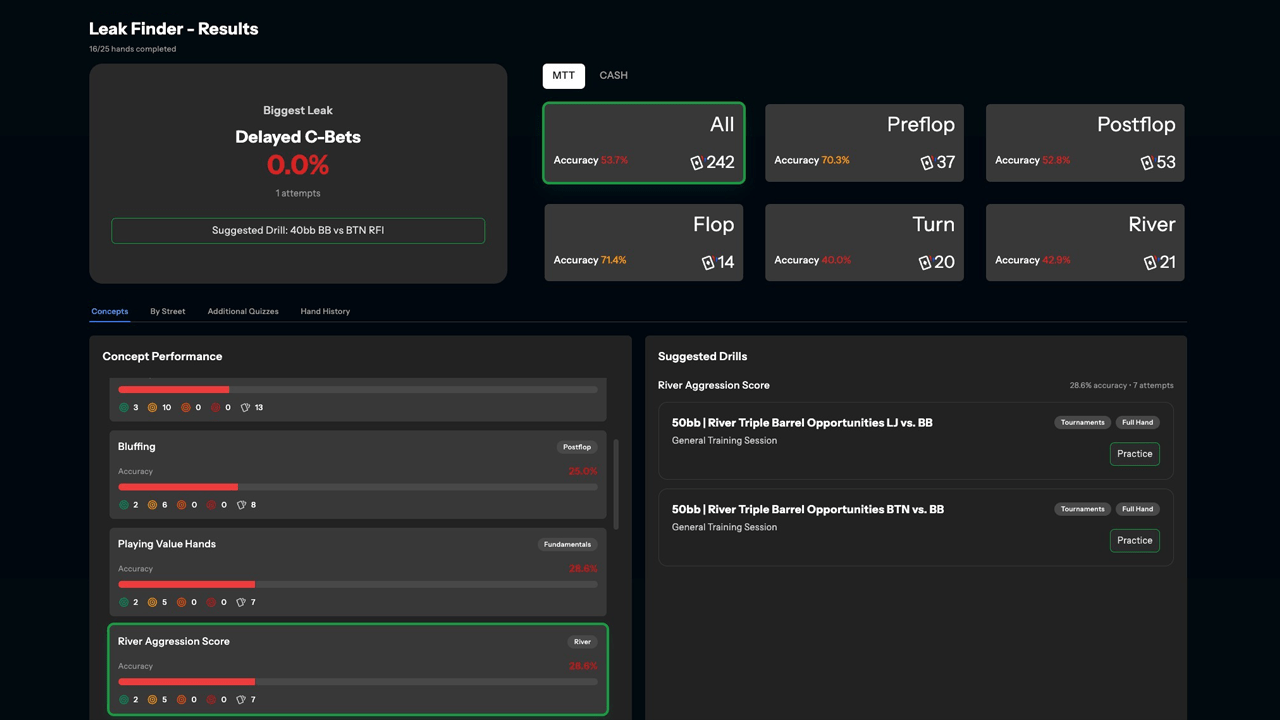Switch to the Hand History tab

[325, 311]
